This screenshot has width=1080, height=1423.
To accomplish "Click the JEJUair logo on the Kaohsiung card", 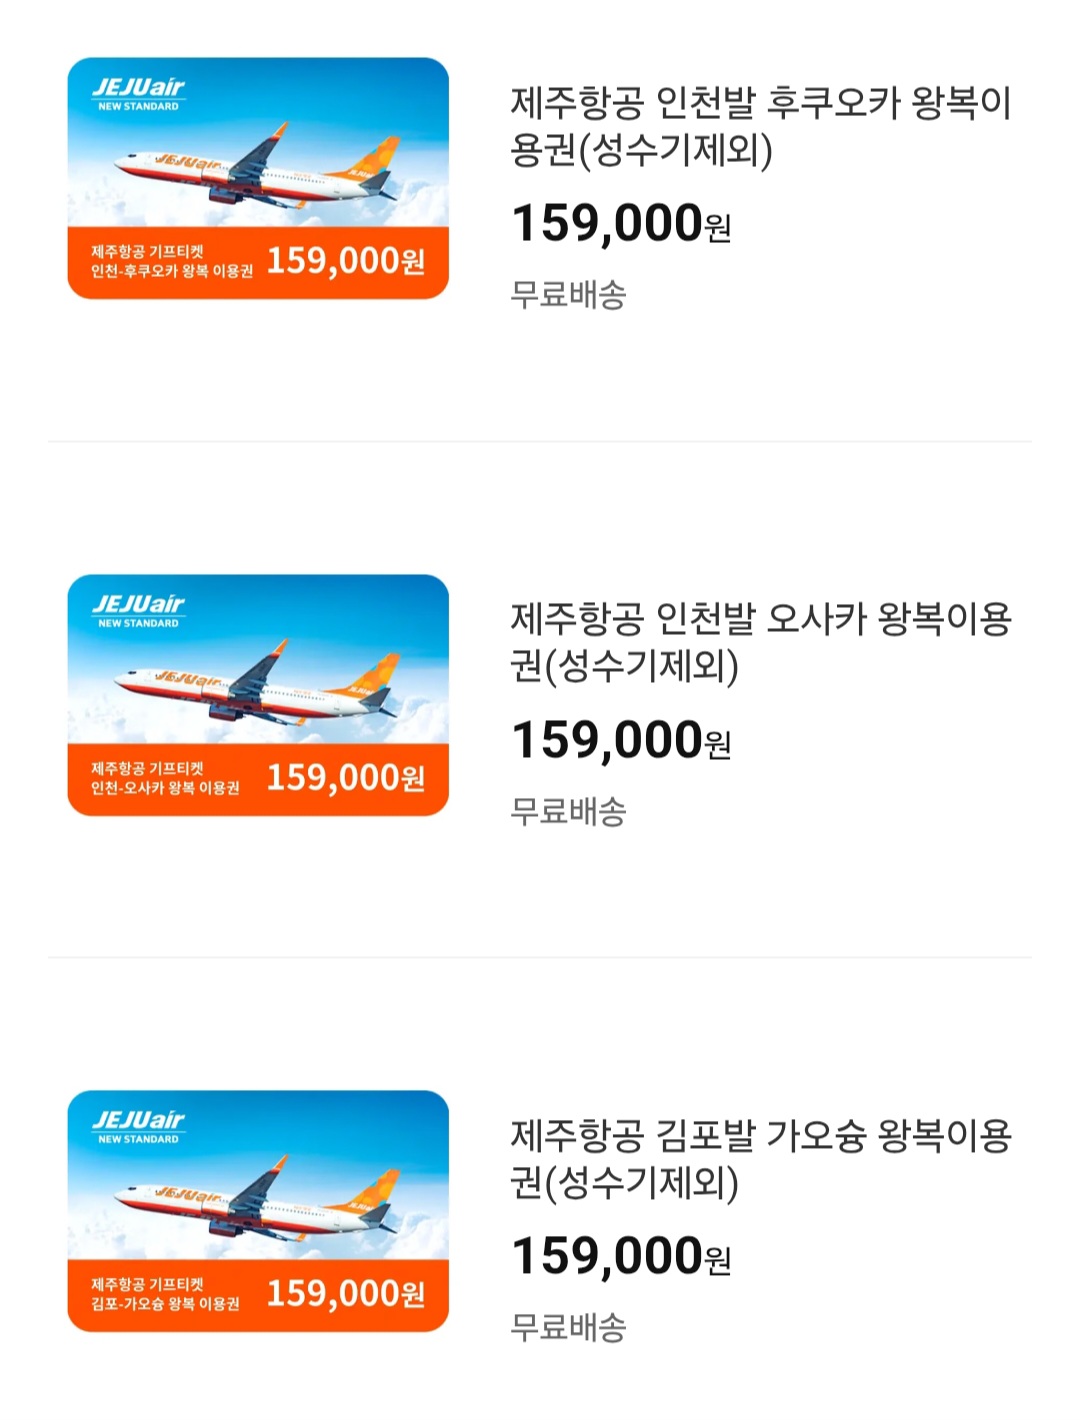I will click(x=138, y=1126).
